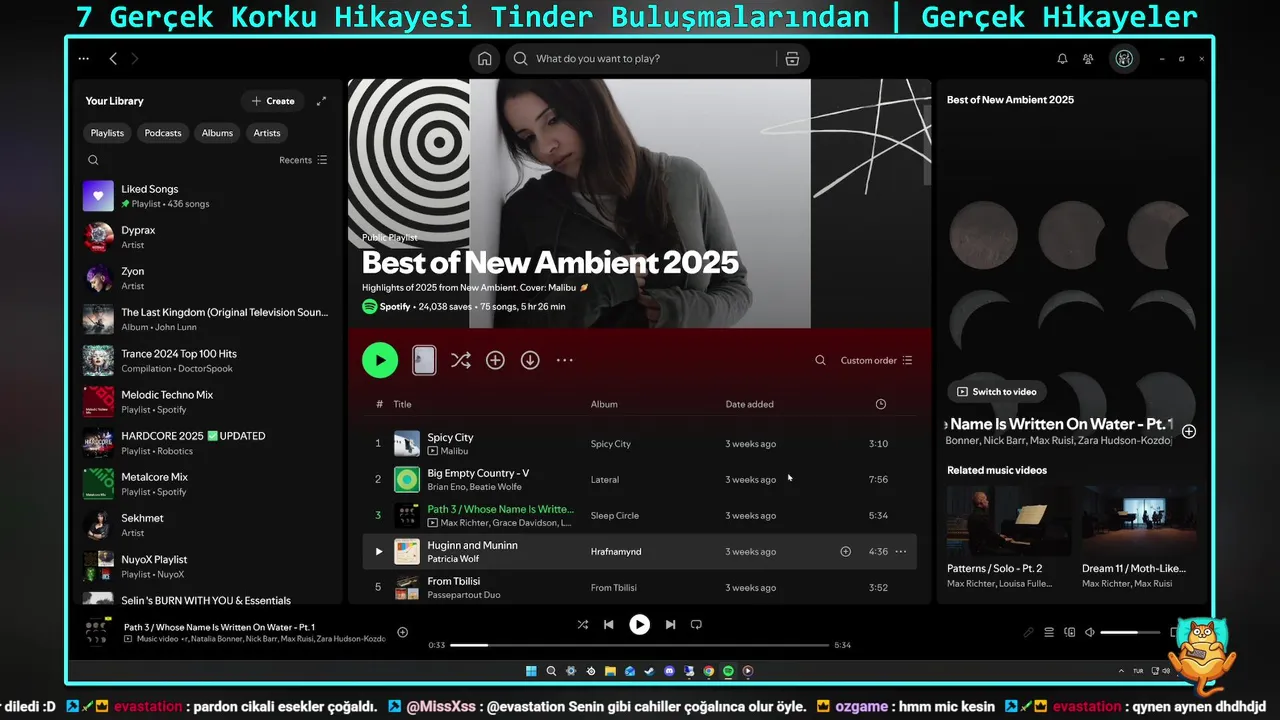Viewport: 1280px width, 720px height.
Task: Toggle shuffle for the playlist header
Action: (x=460, y=360)
